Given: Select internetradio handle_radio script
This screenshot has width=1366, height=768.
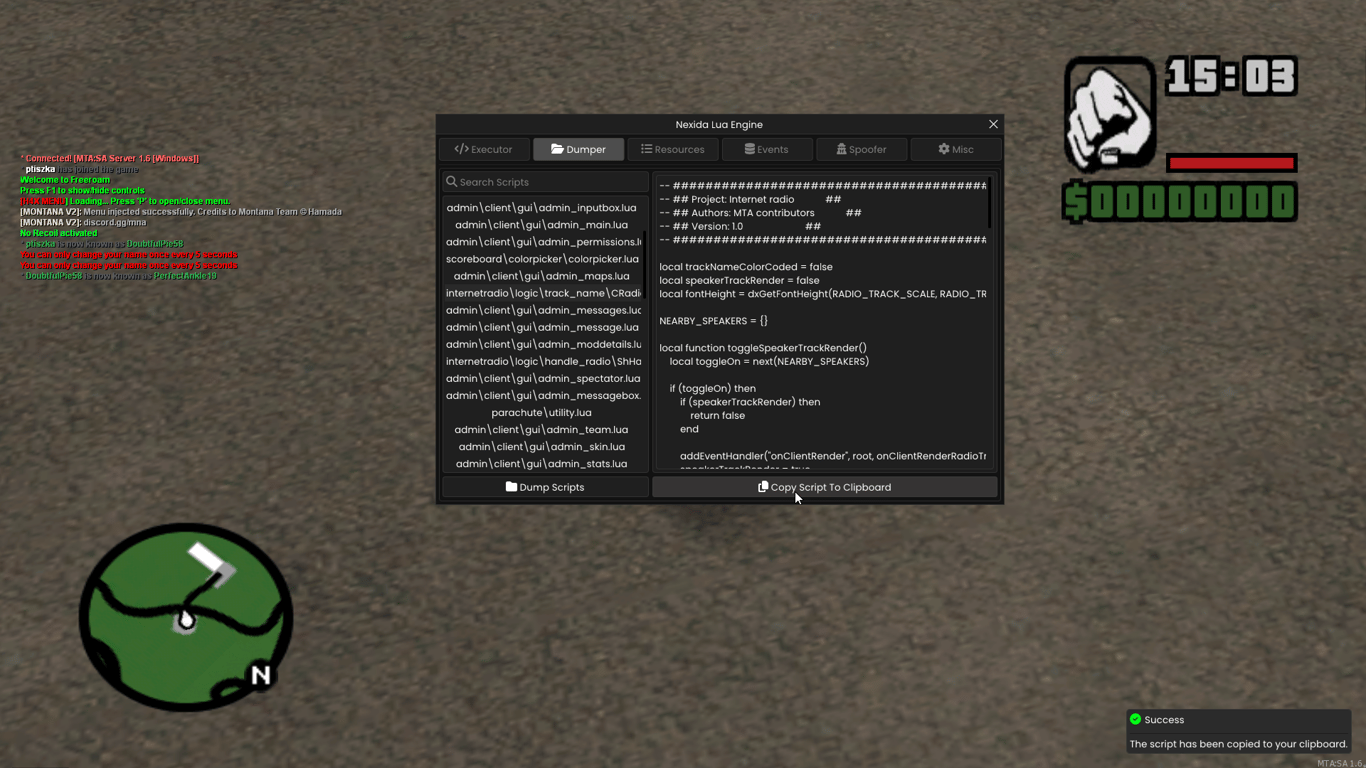Looking at the screenshot, I should pos(542,361).
